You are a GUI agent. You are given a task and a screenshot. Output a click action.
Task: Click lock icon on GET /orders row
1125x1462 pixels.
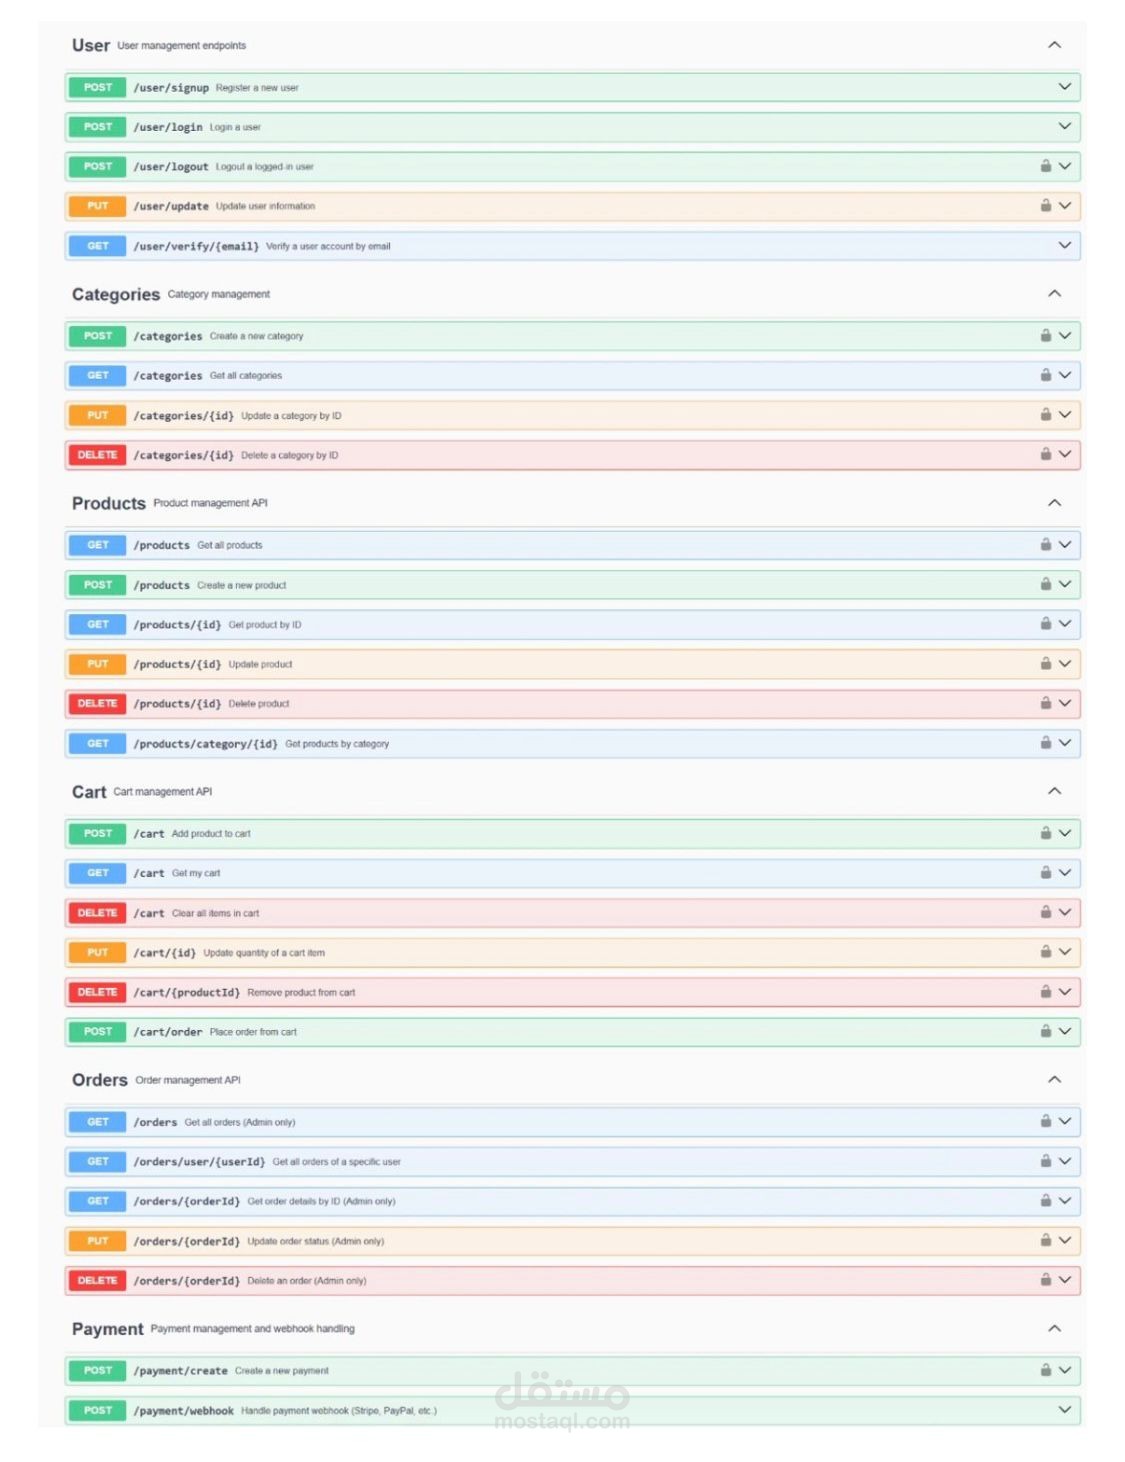coord(1045,1121)
